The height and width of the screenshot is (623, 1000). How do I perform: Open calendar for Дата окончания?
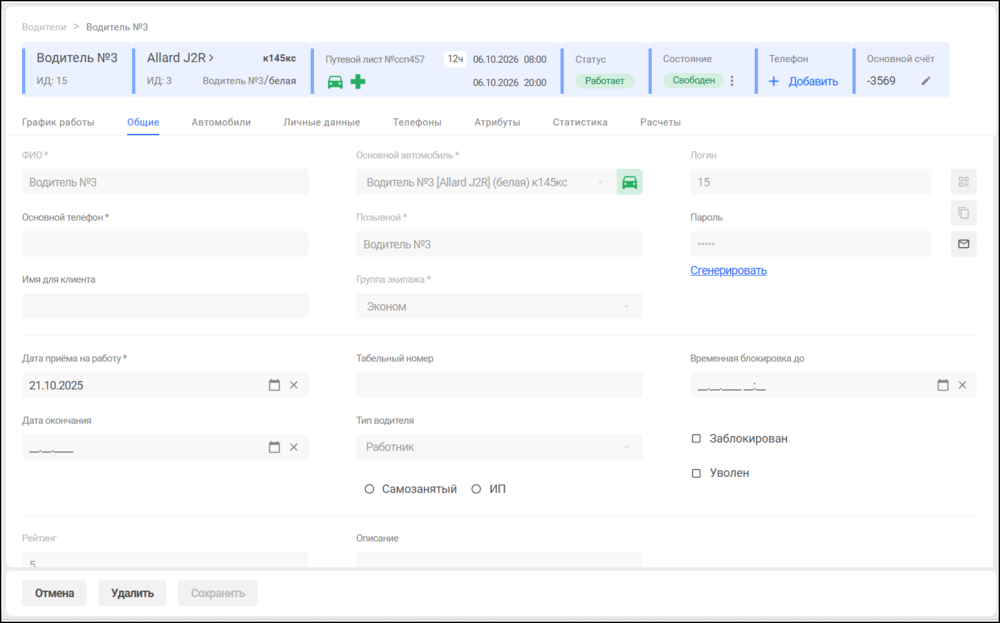pyautogui.click(x=274, y=447)
